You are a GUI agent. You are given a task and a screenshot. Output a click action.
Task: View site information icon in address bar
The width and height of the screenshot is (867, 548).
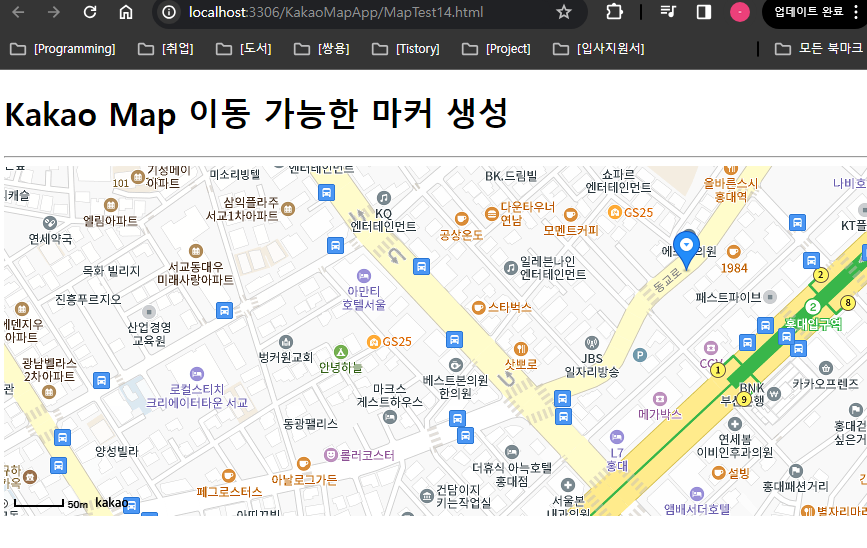click(x=169, y=12)
